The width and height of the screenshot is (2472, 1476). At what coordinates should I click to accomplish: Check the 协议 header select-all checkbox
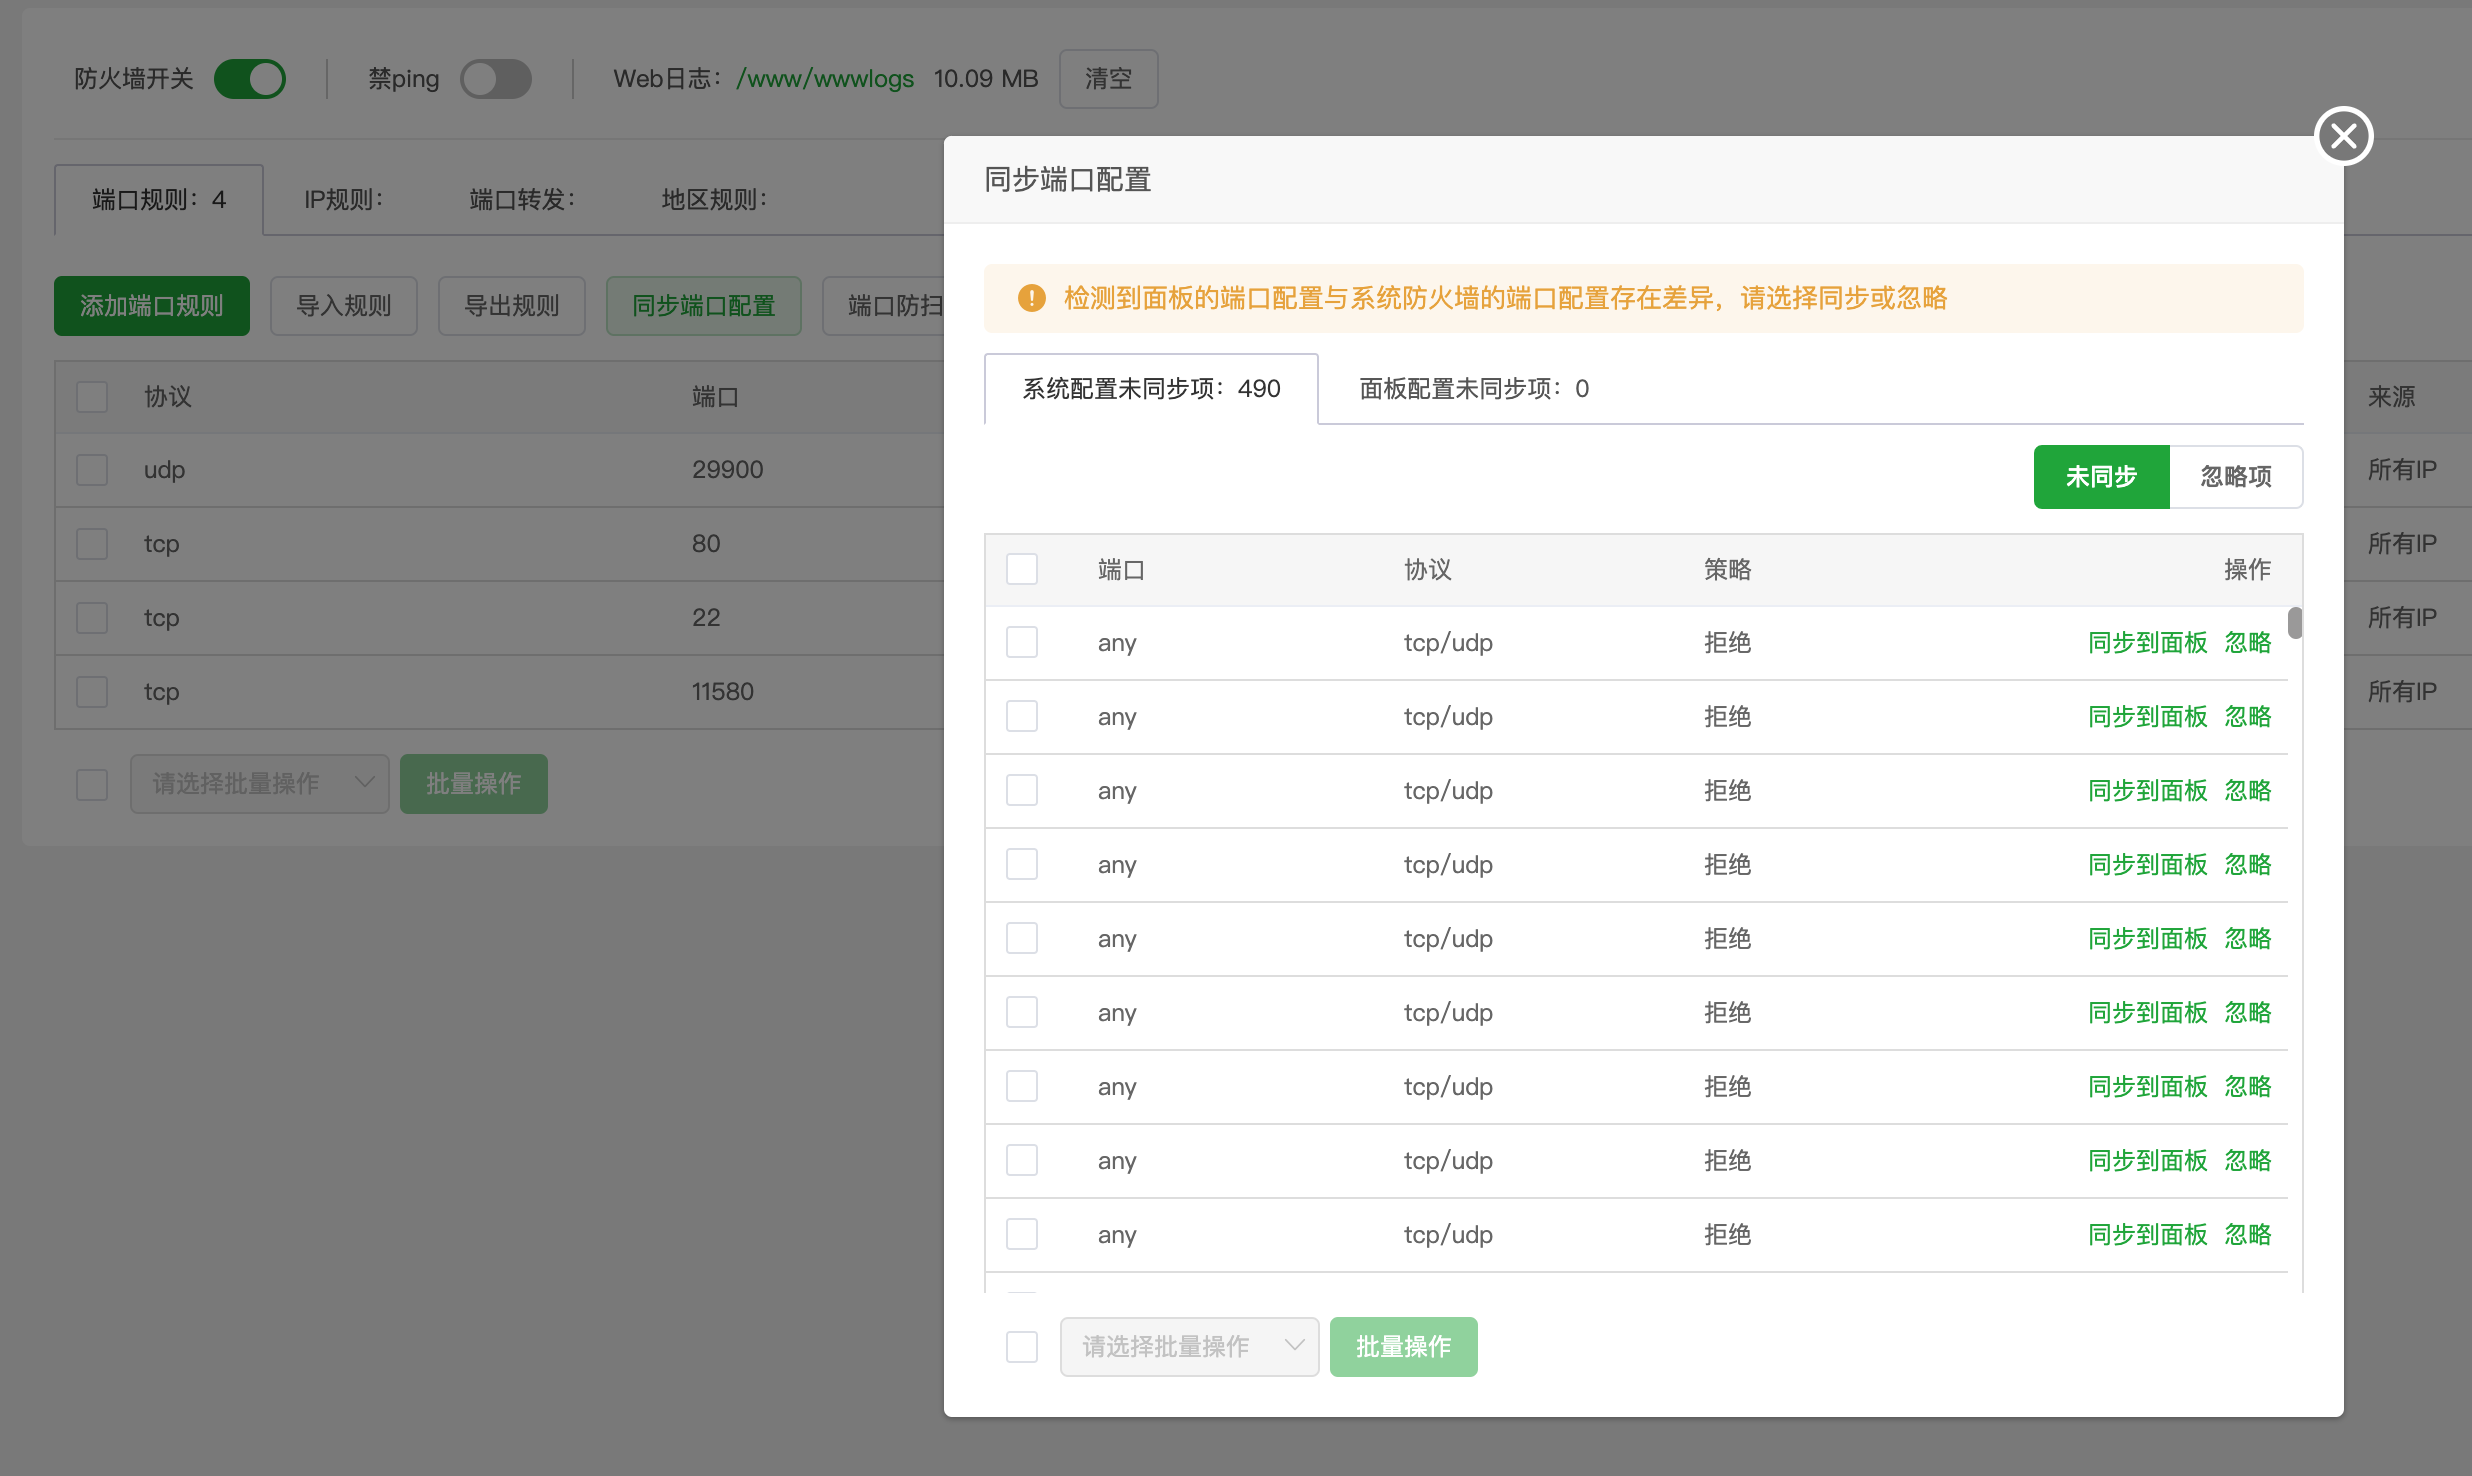(92, 396)
